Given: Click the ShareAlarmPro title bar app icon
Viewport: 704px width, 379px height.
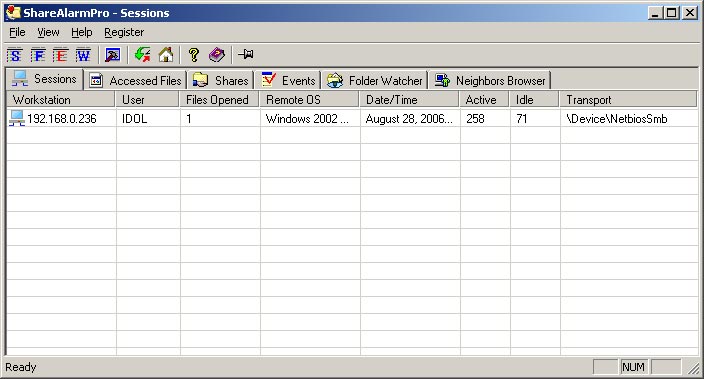Looking at the screenshot, I should 13,12.
